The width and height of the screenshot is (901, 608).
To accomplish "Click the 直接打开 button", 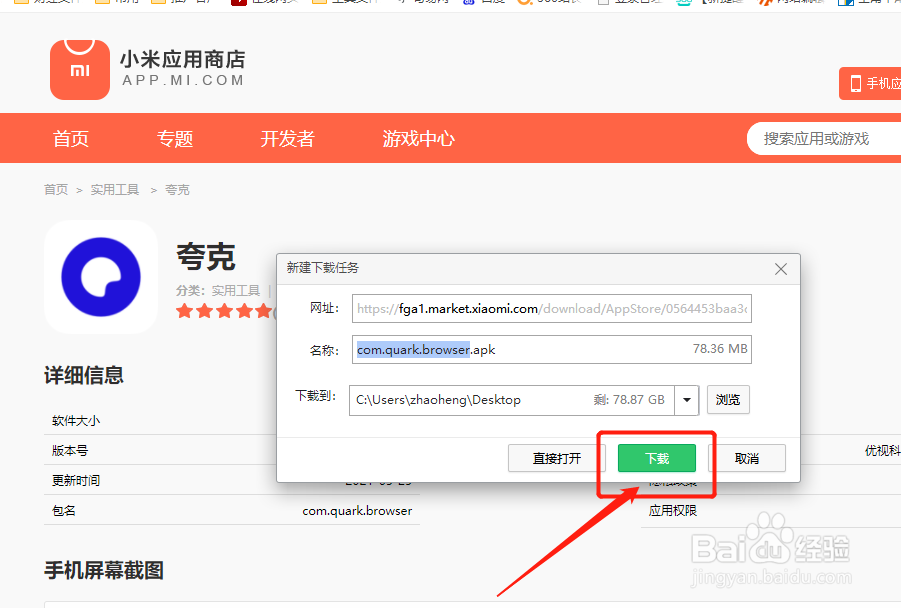I will click(x=556, y=458).
